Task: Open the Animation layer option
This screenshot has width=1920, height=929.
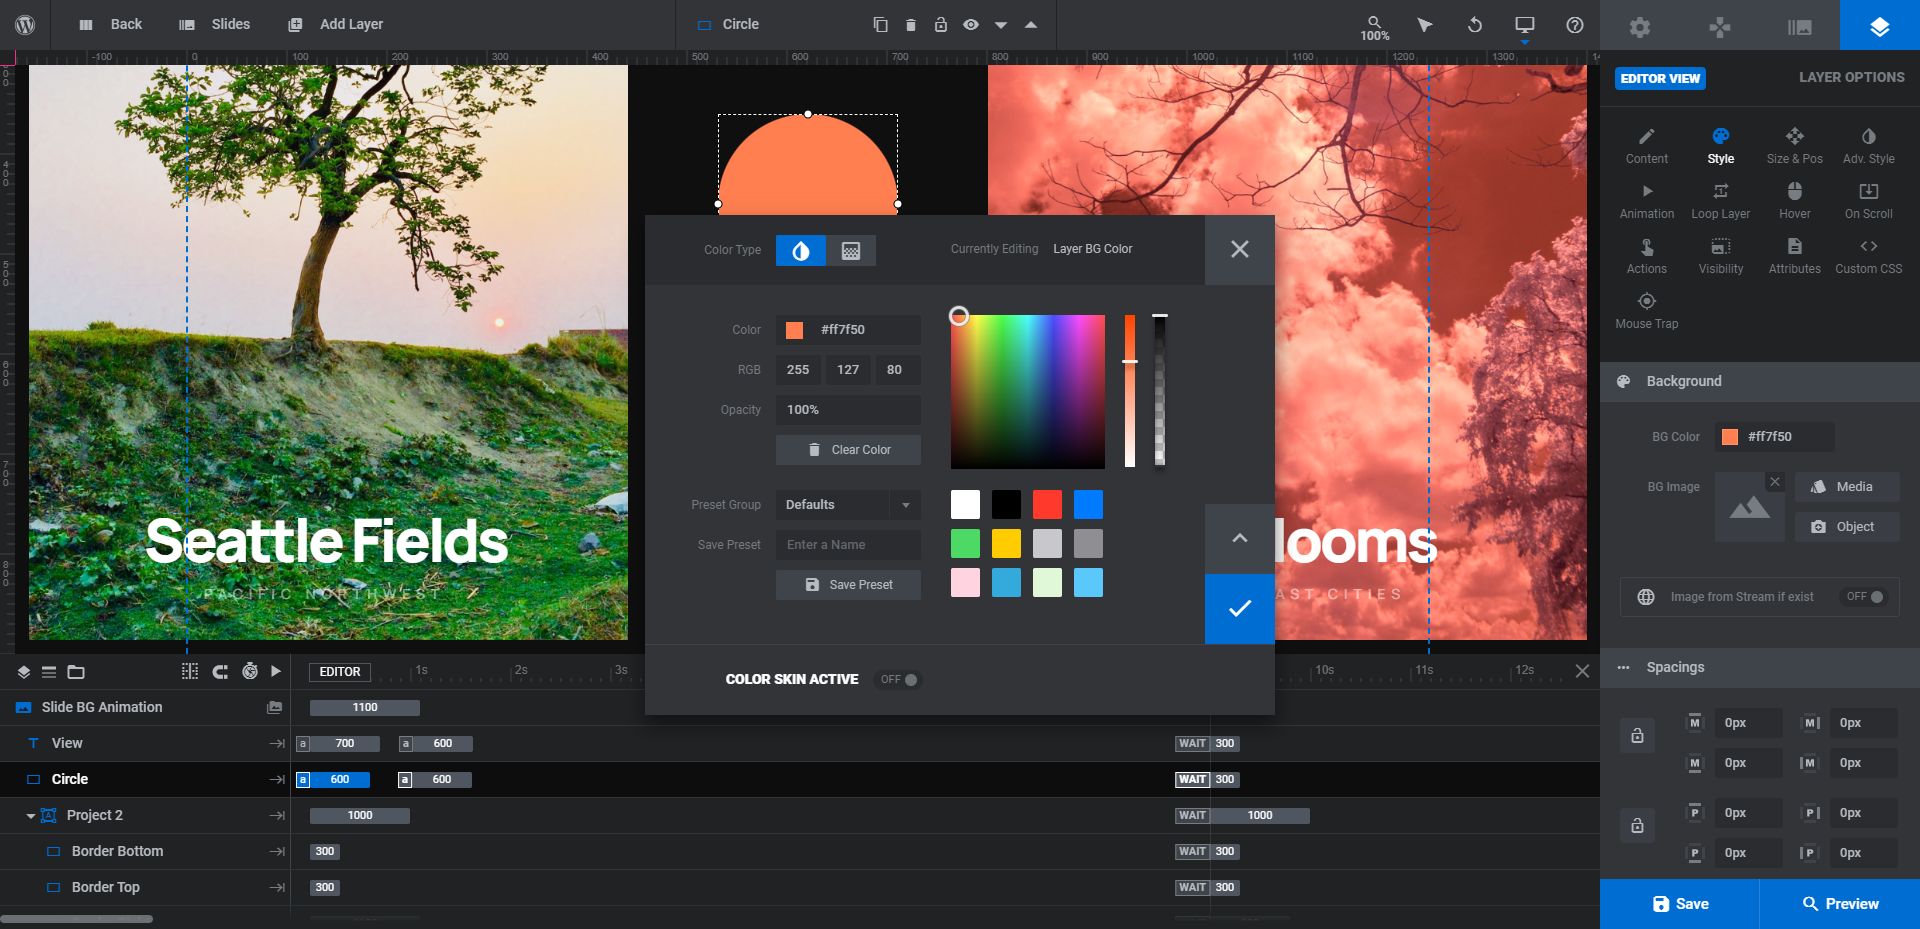Action: [x=1647, y=201]
